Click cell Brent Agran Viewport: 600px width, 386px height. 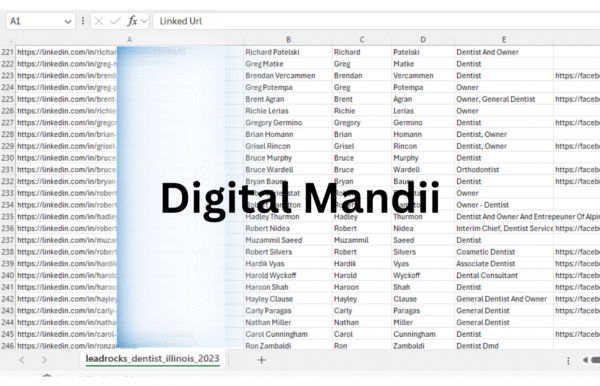click(288, 99)
